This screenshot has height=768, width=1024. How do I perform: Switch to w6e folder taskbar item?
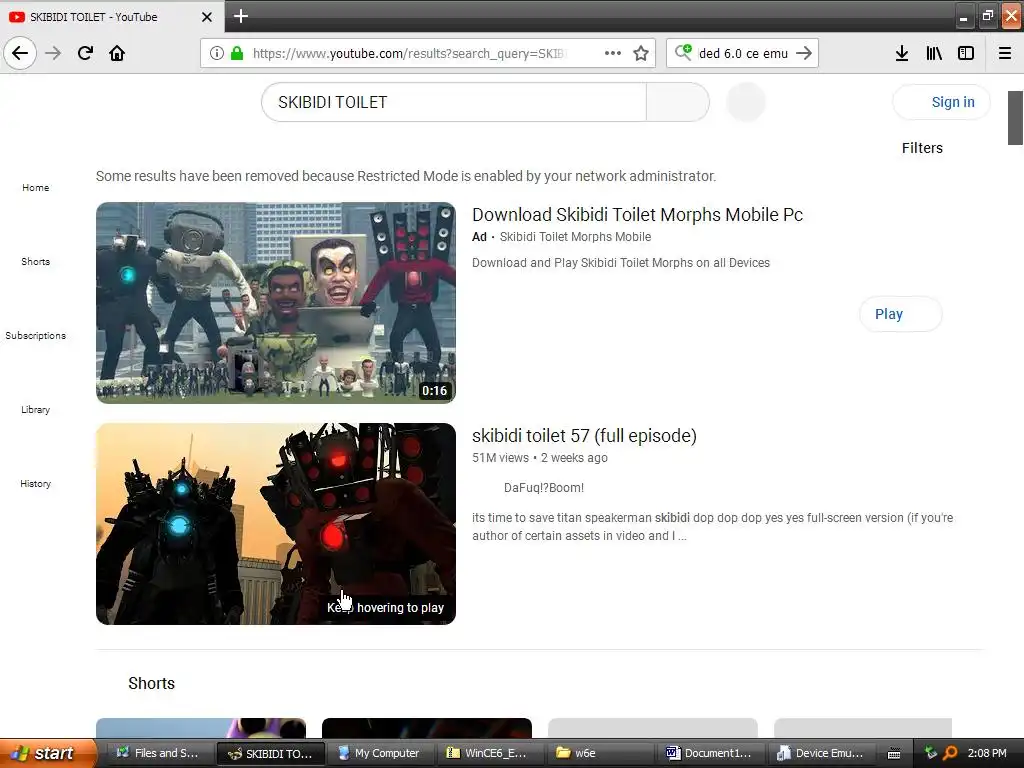coord(601,753)
